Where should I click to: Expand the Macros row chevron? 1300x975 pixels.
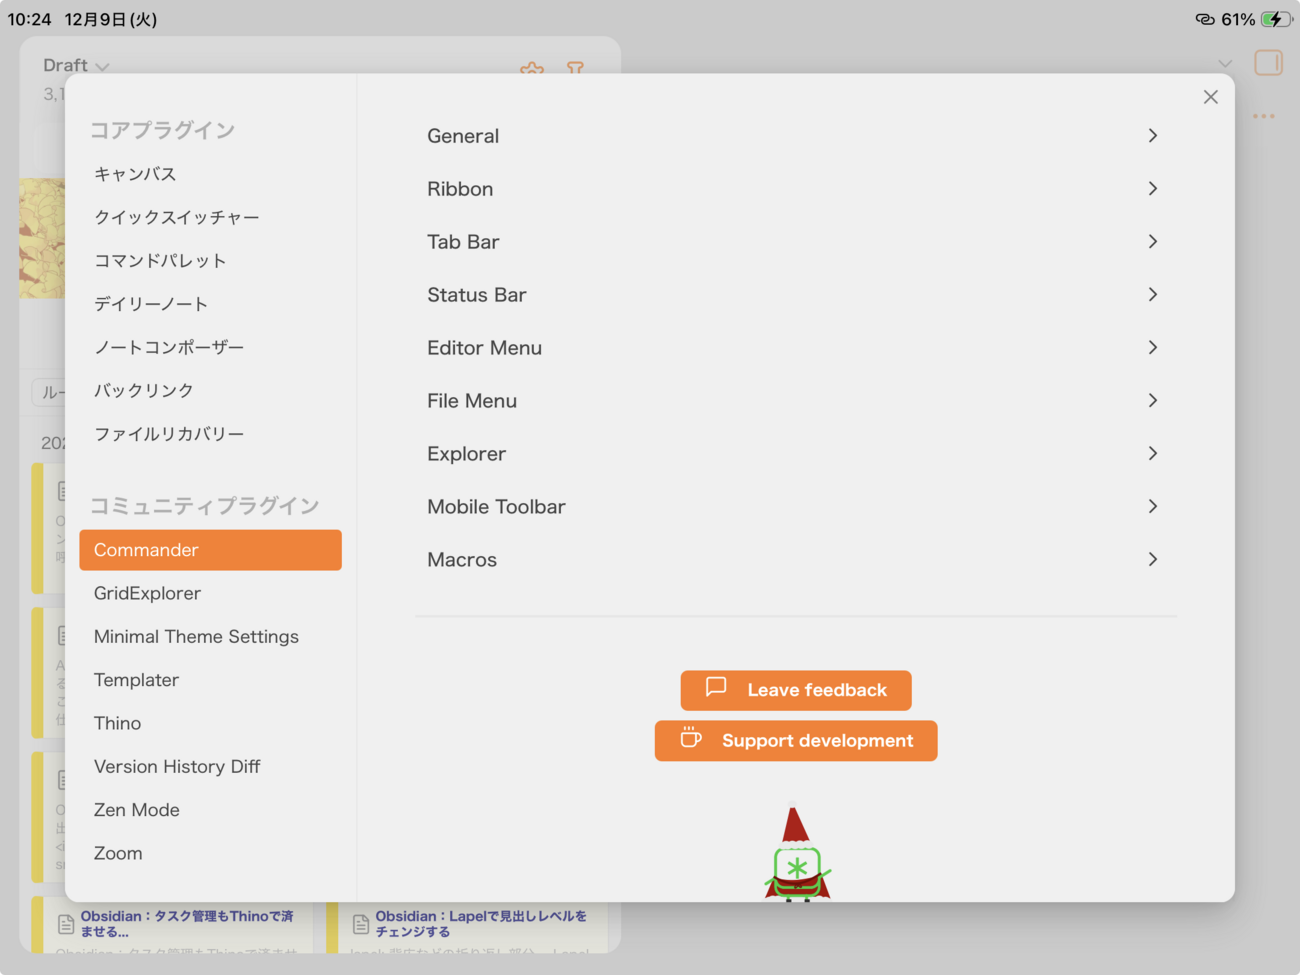1153,560
